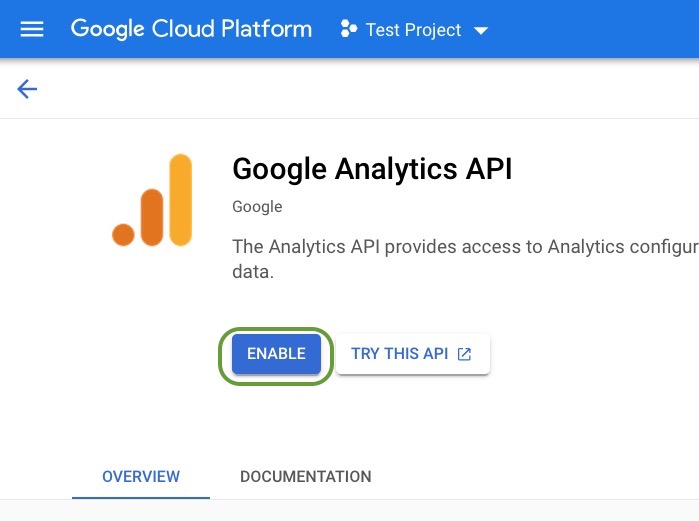This screenshot has width=699, height=521.
Task: Click empty space in the blue header bar
Action: 600,29
